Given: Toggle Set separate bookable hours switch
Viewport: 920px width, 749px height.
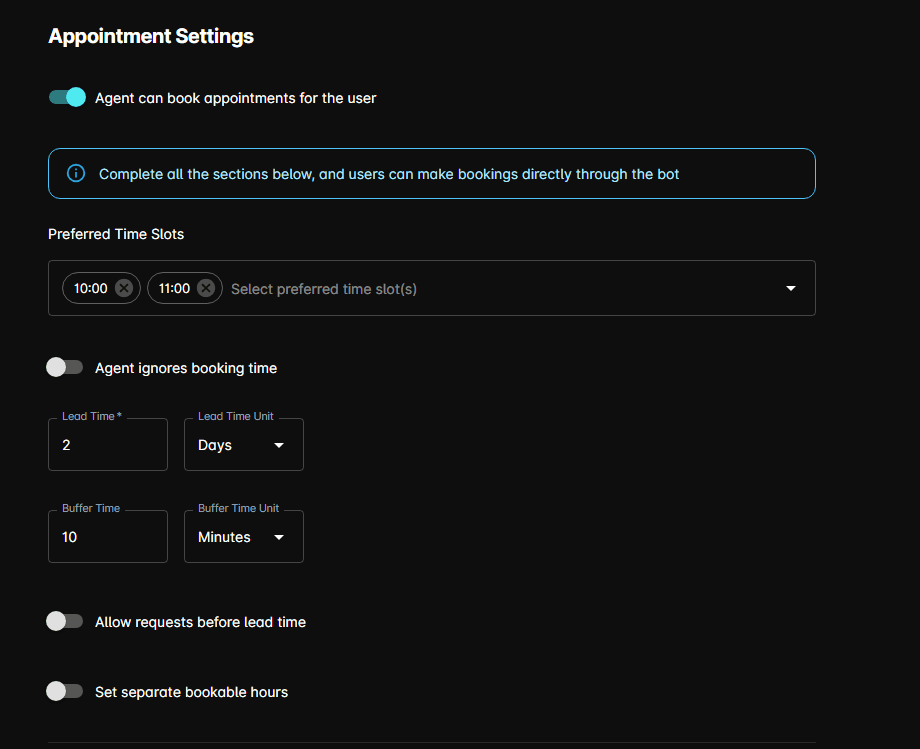Looking at the screenshot, I should [x=65, y=691].
